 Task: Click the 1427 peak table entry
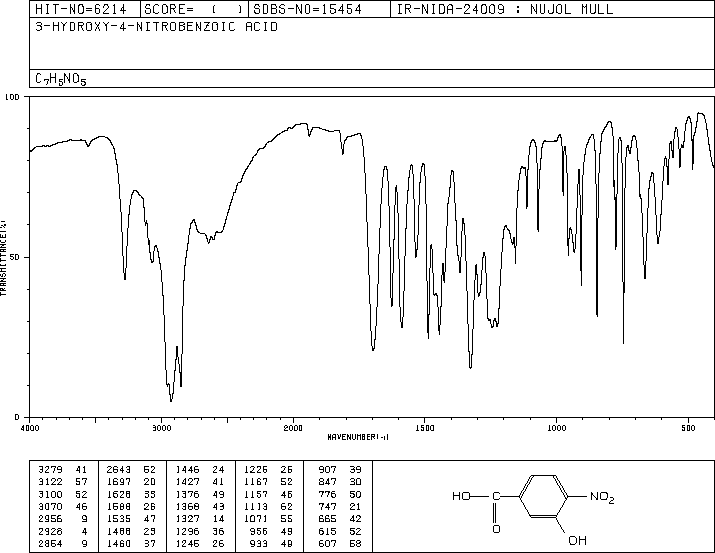[x=200, y=482]
